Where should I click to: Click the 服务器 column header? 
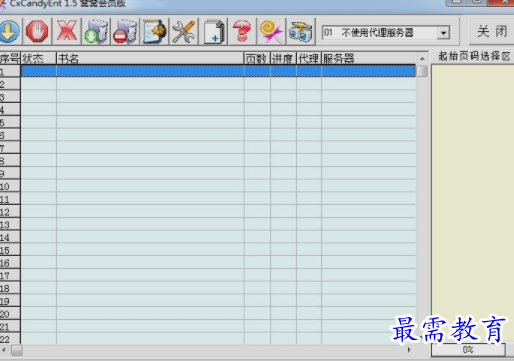369,59
